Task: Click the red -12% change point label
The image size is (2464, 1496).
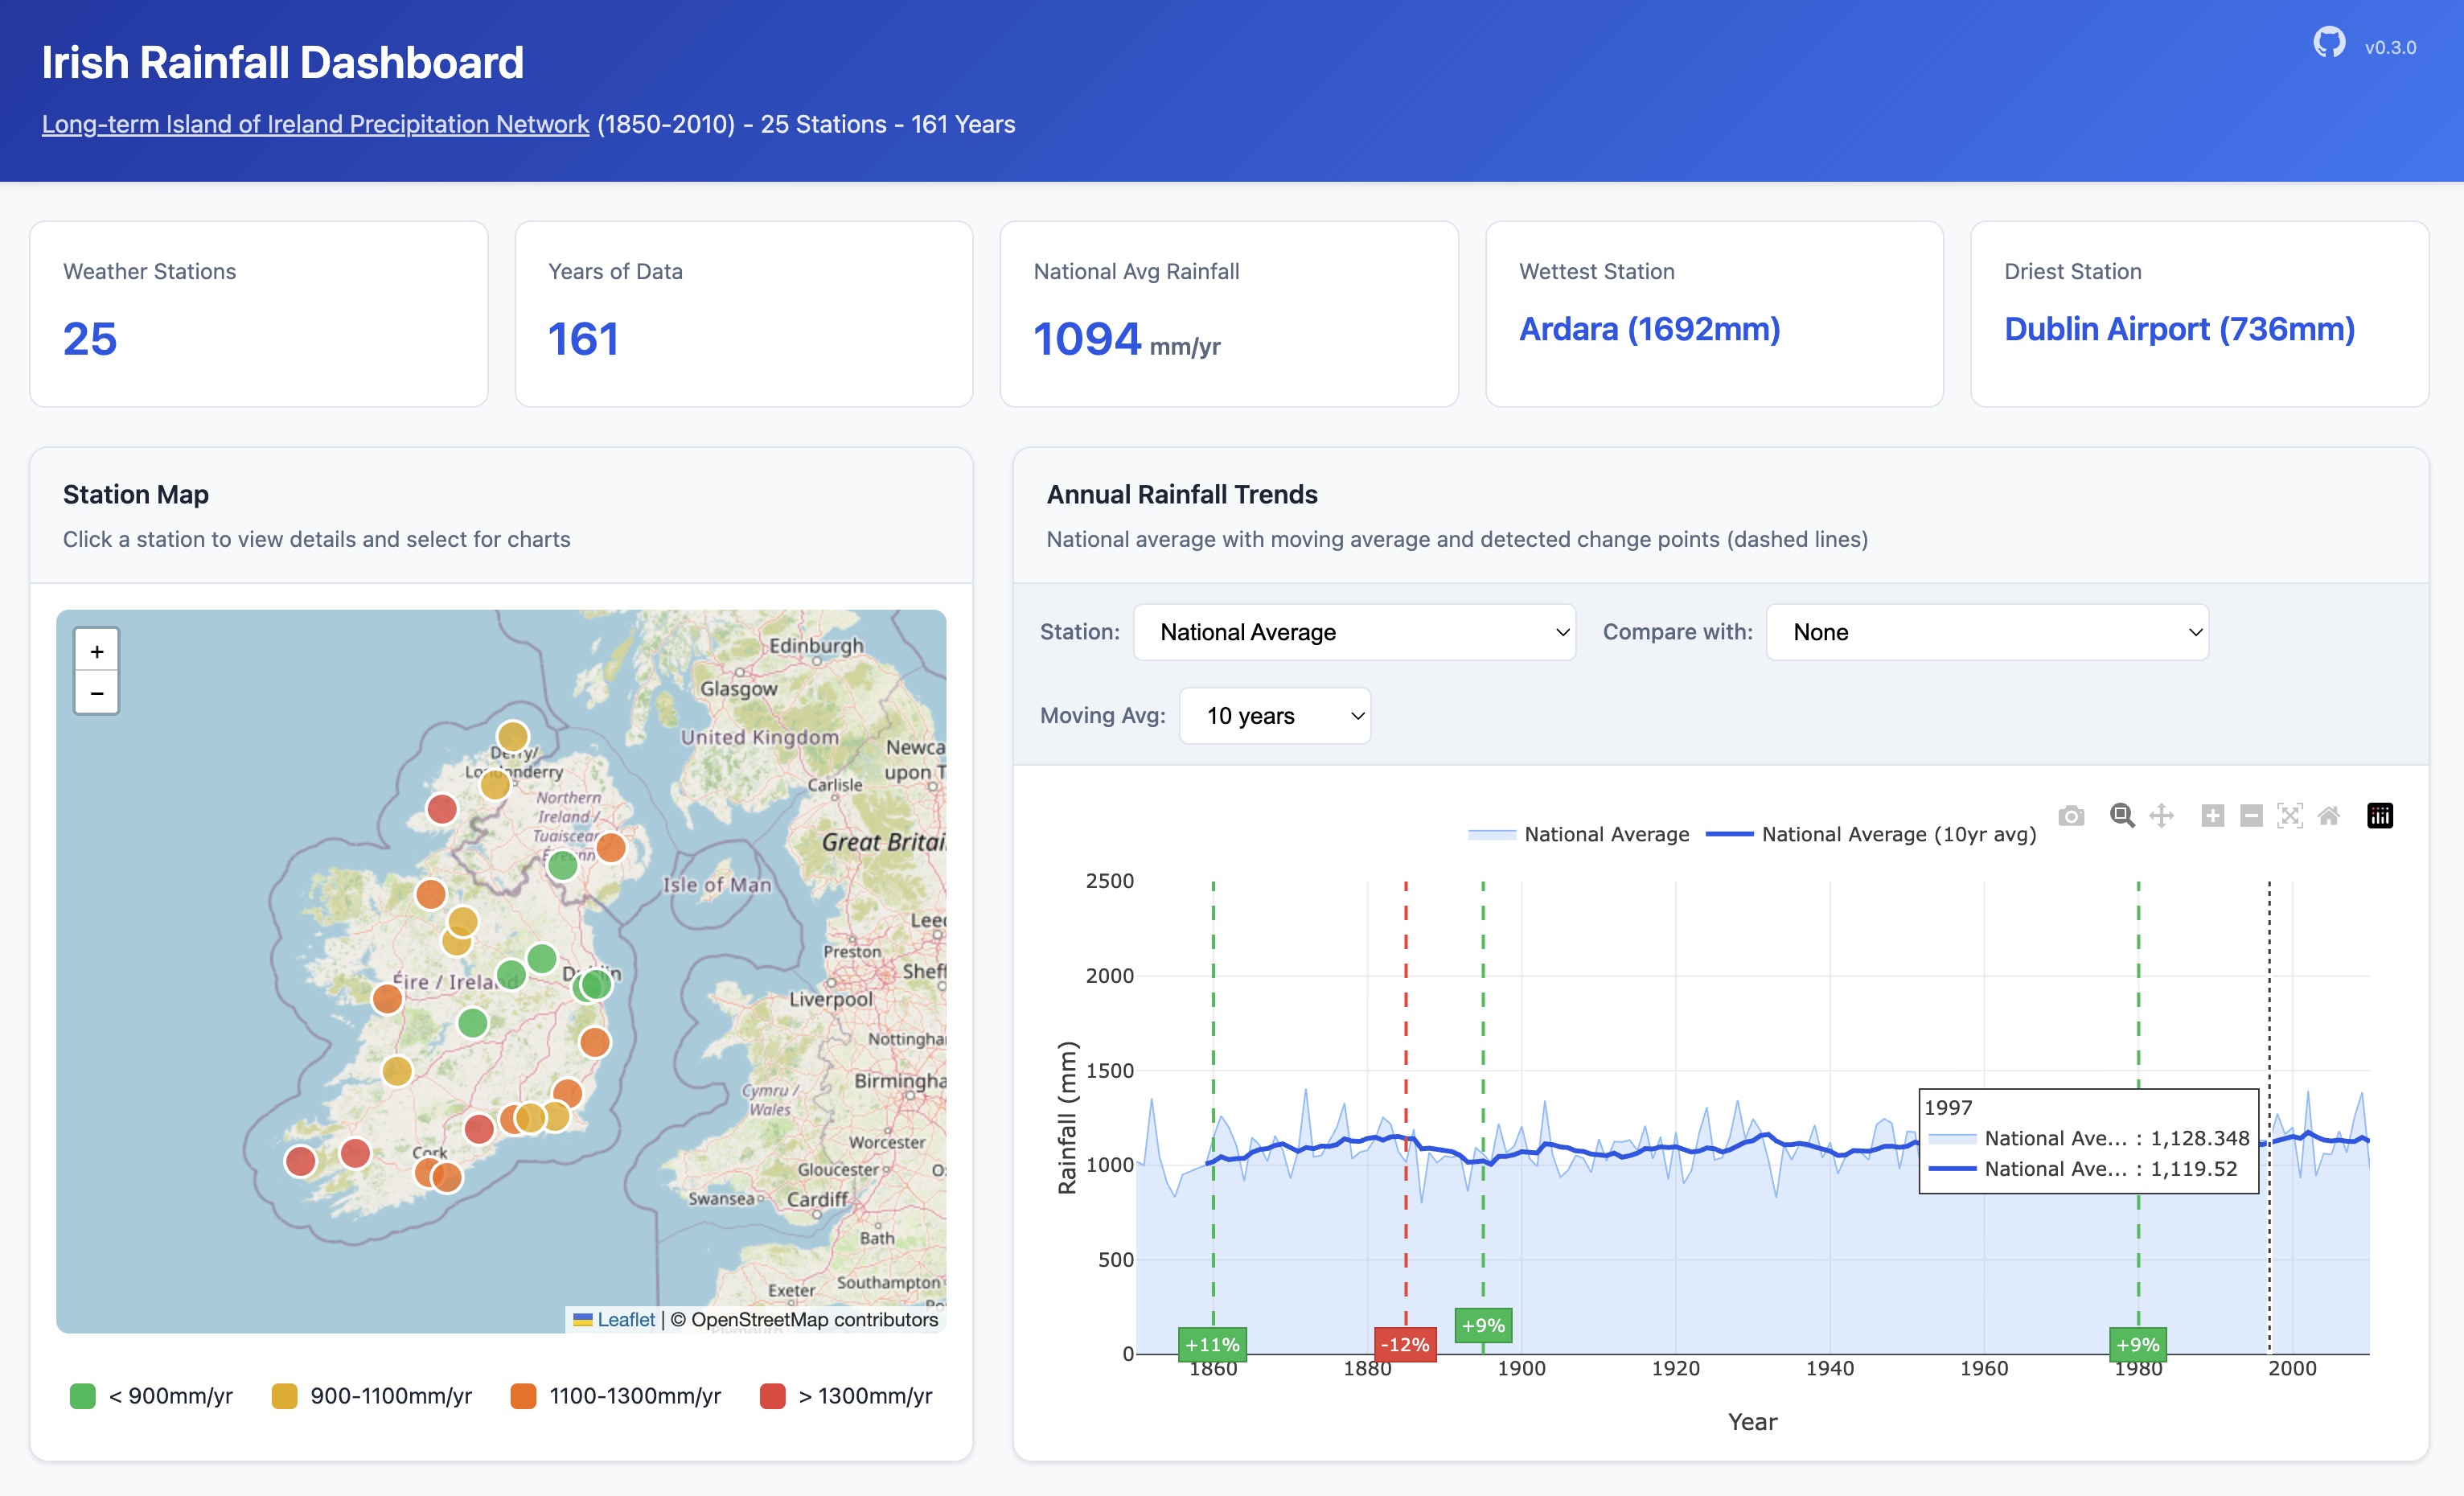Action: point(1405,1345)
